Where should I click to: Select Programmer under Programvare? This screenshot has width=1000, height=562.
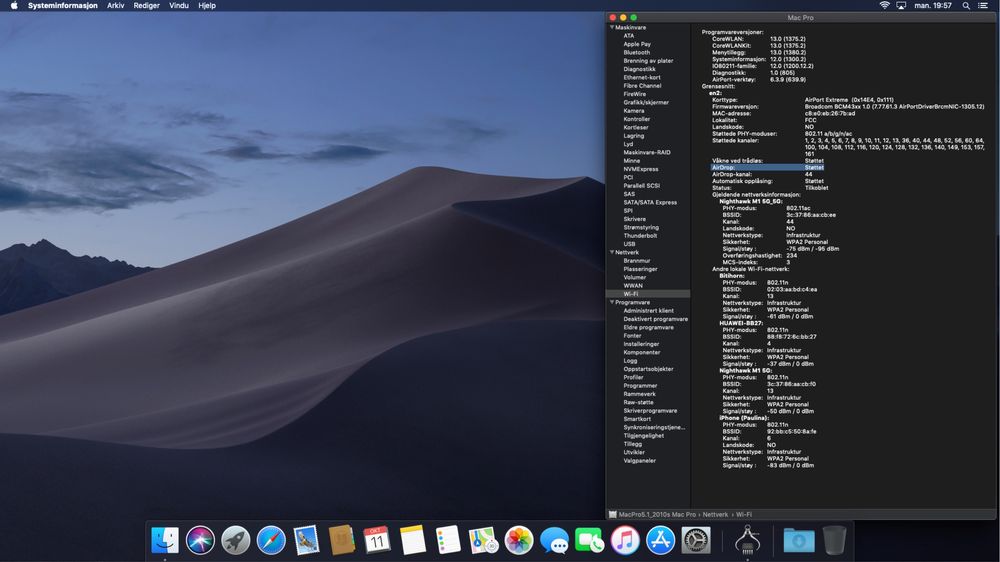(640, 385)
